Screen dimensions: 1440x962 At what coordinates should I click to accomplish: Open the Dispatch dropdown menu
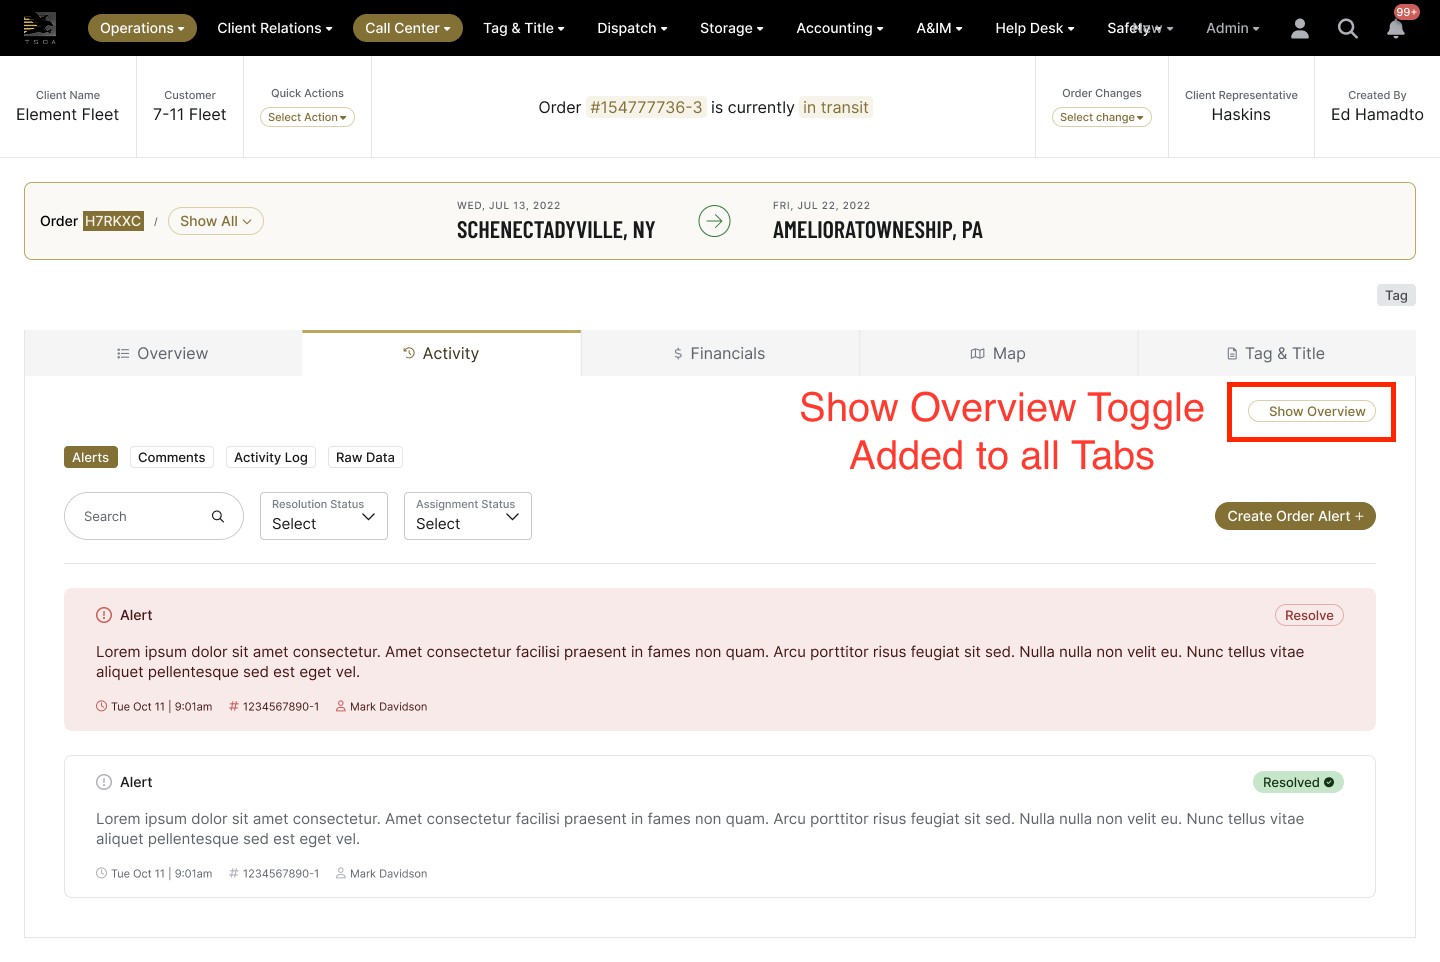point(632,28)
